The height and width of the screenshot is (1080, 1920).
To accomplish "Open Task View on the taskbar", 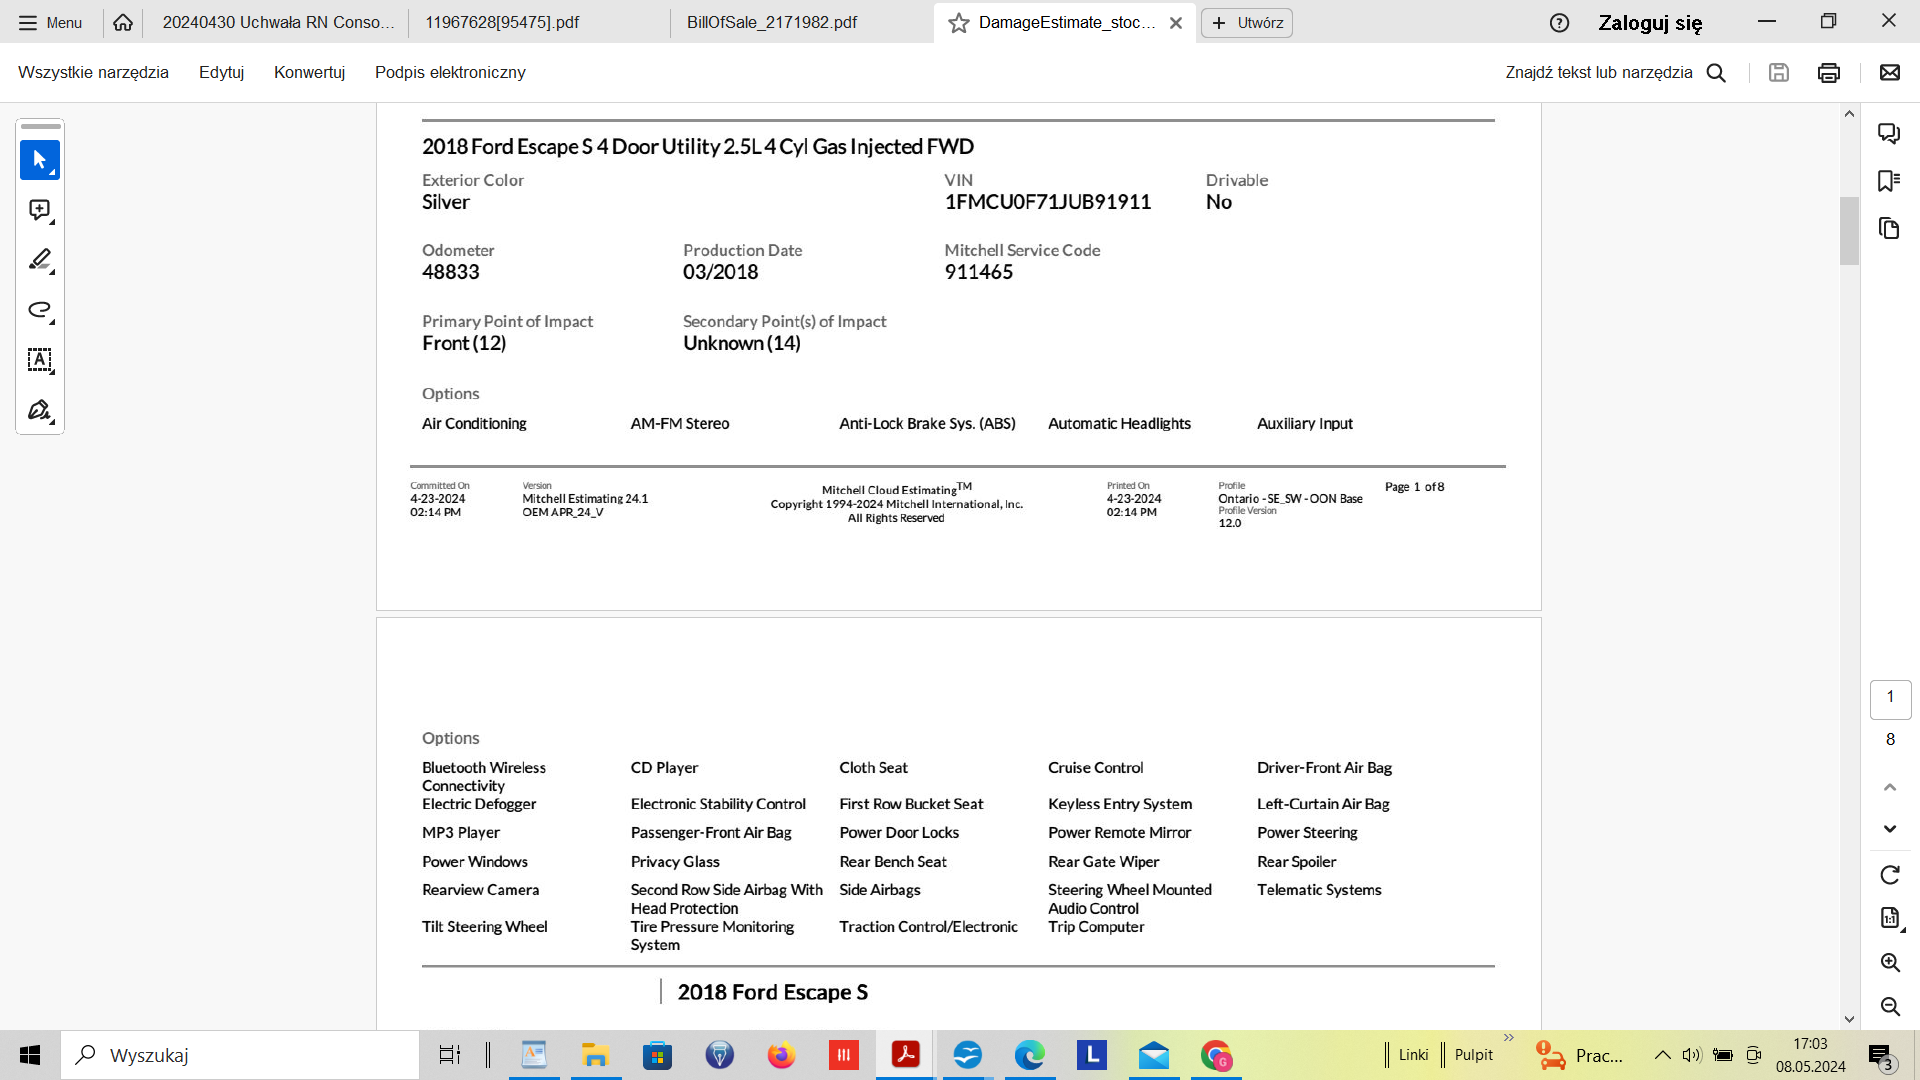I will (x=450, y=1055).
